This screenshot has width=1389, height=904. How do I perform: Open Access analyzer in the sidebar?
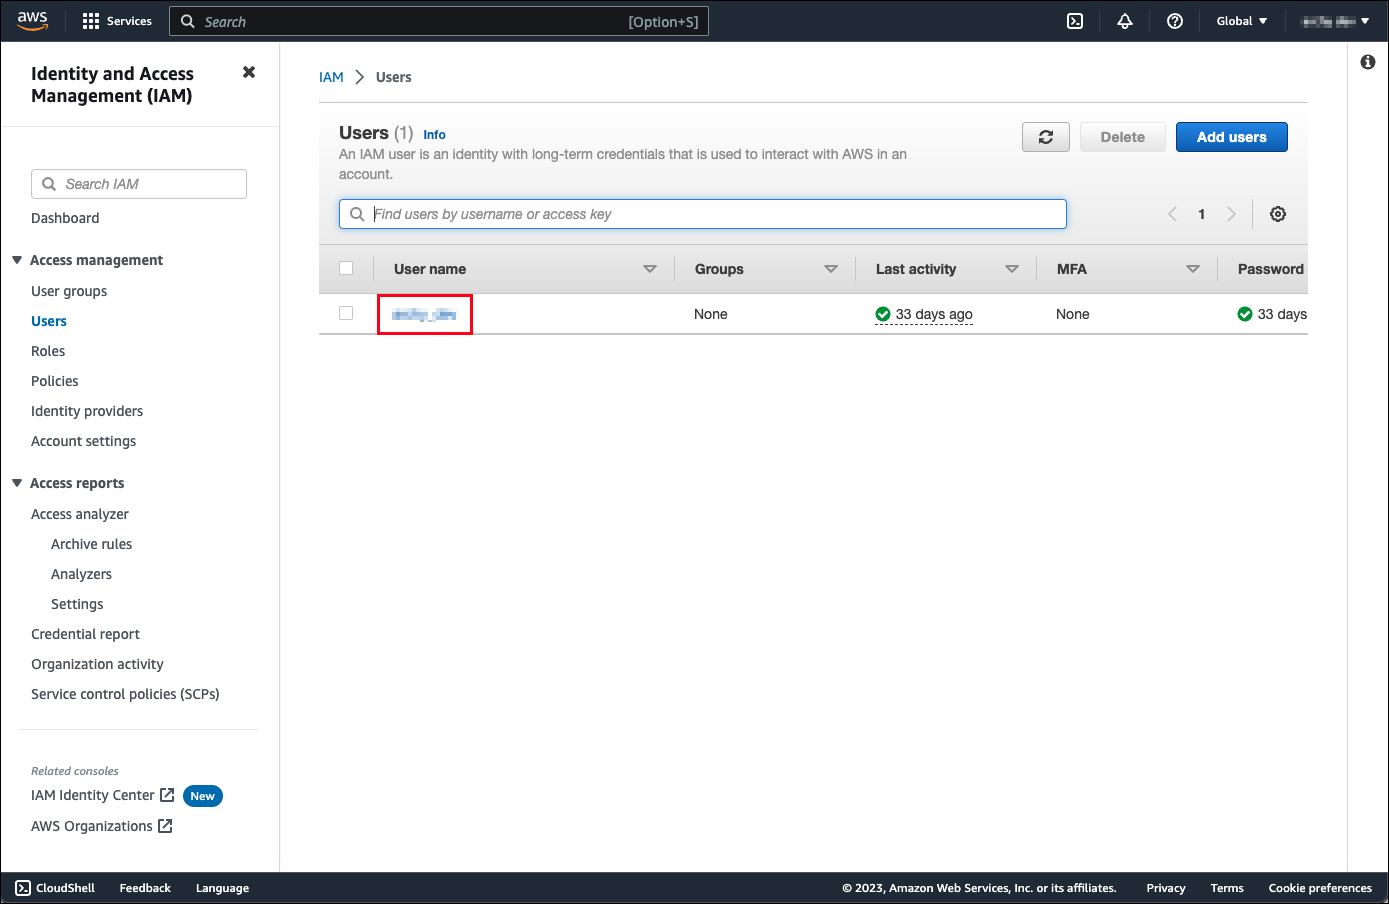click(x=80, y=514)
